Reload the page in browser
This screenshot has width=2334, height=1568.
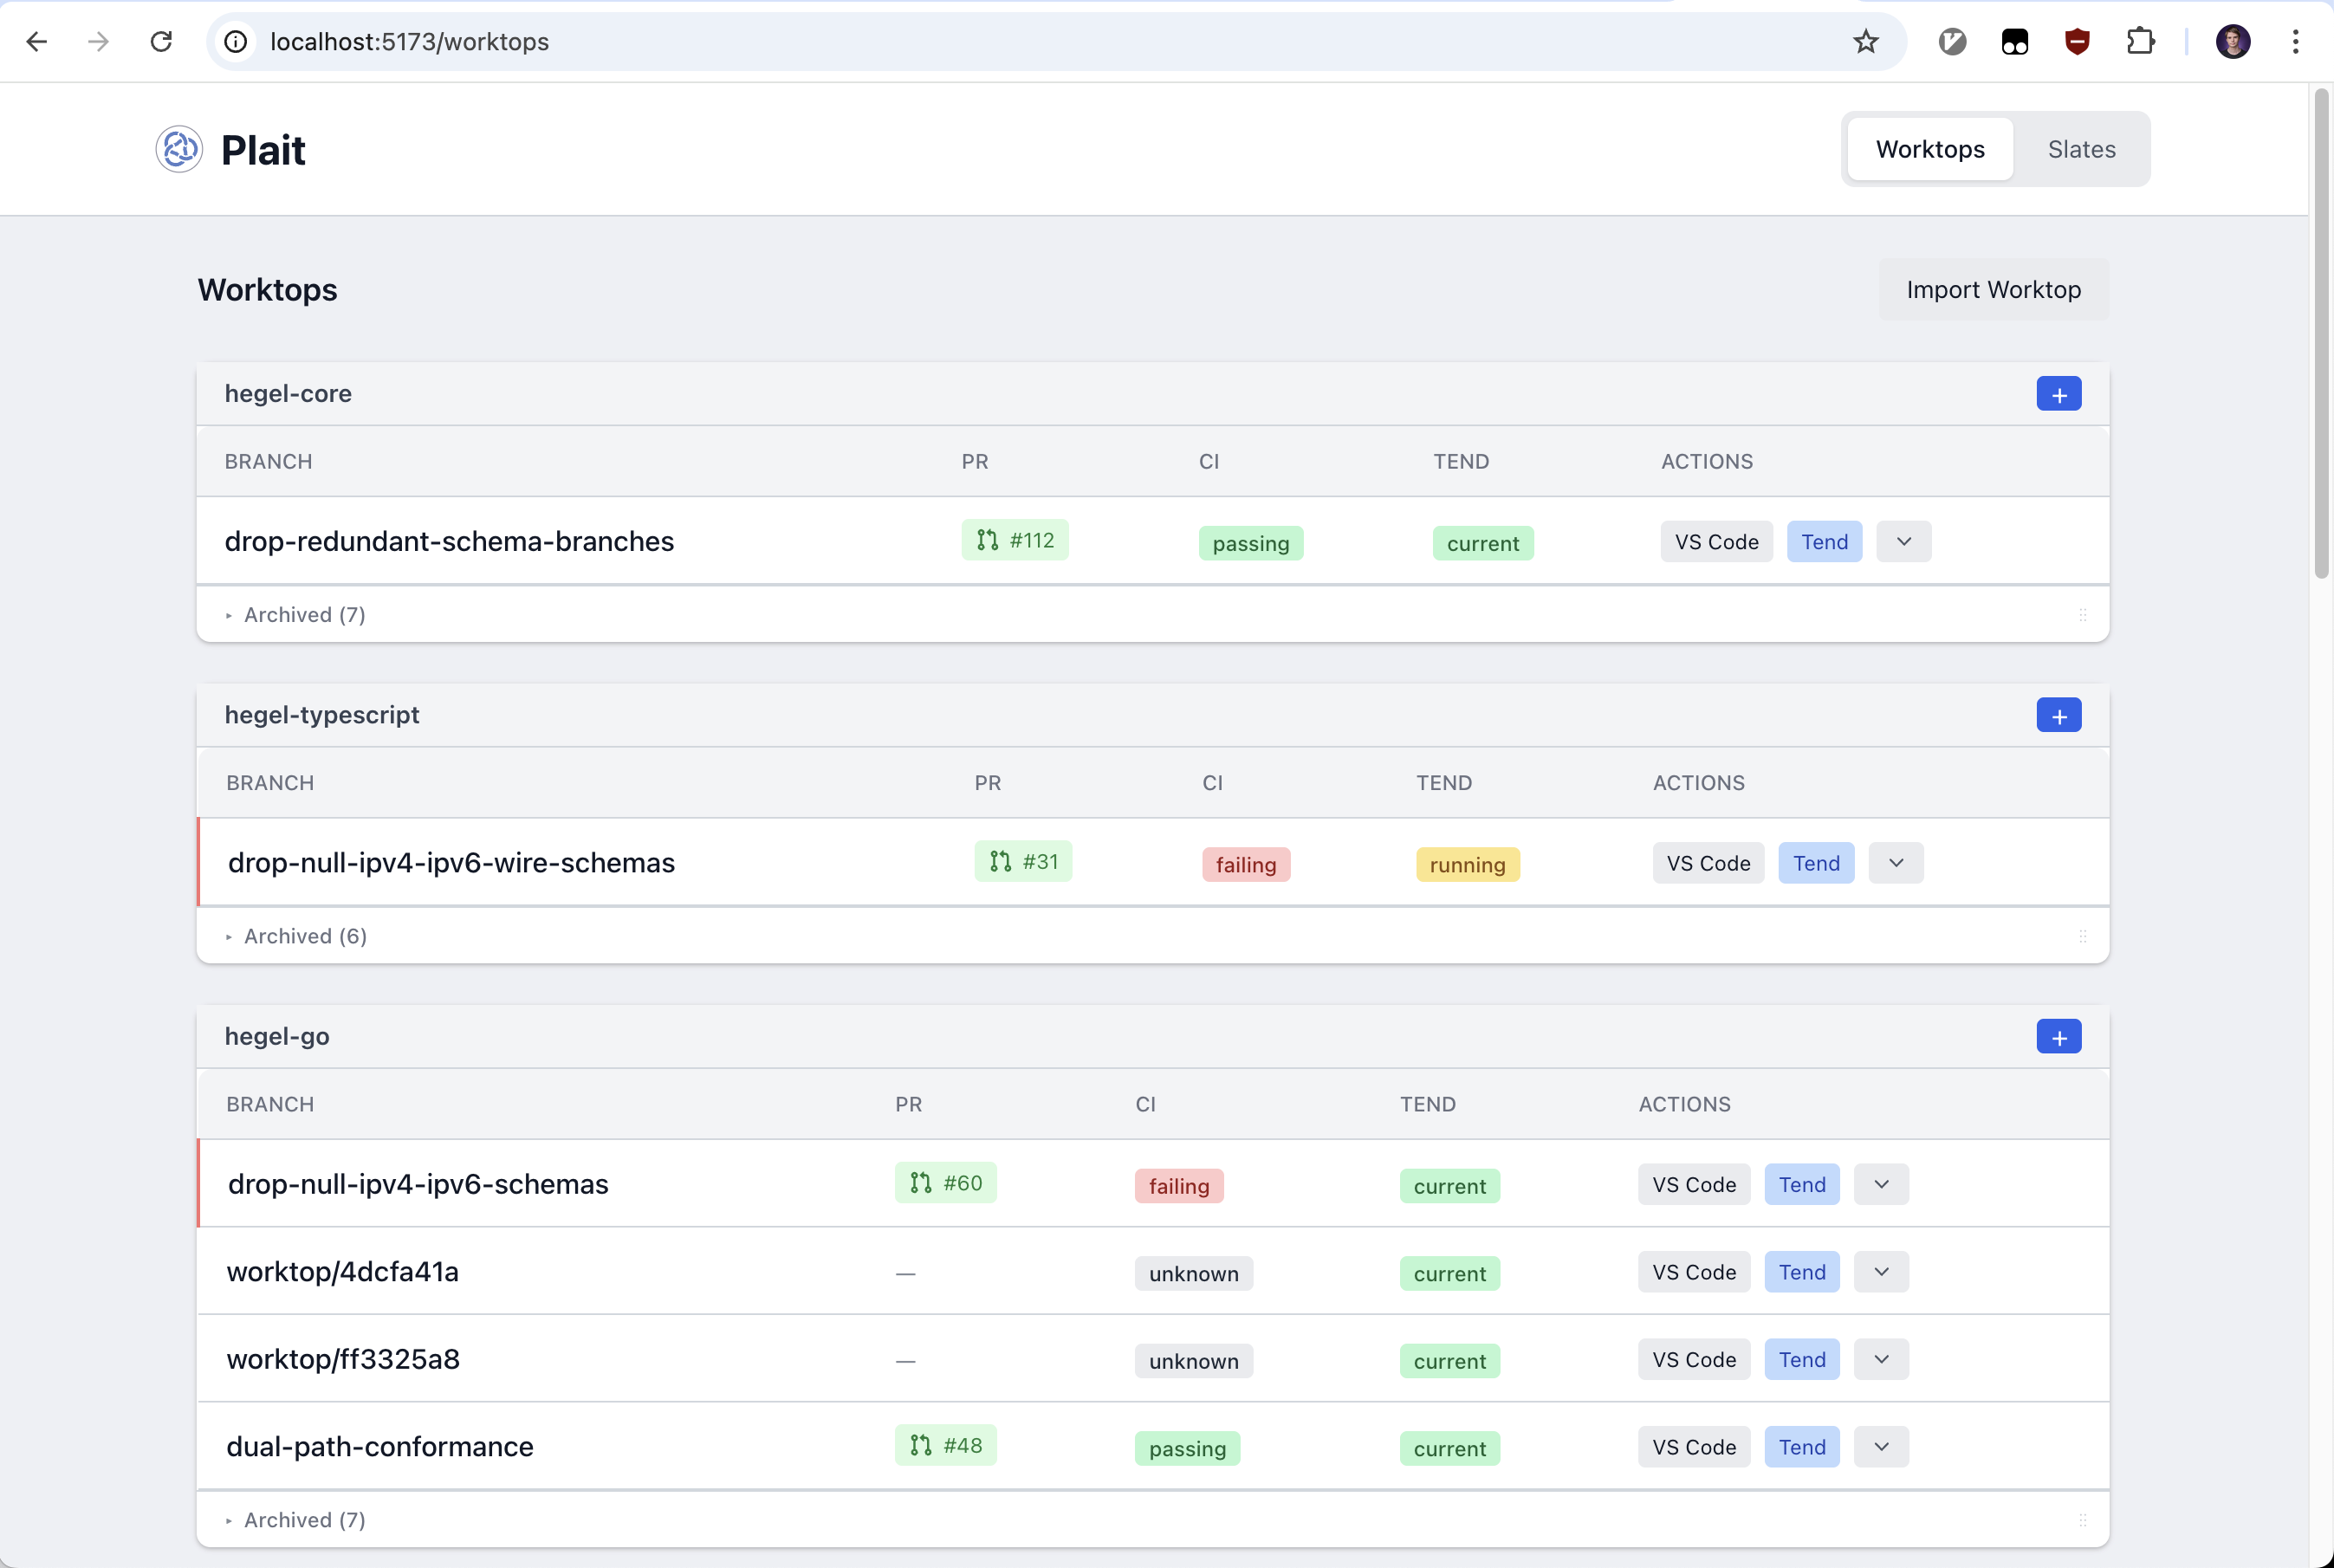(161, 42)
